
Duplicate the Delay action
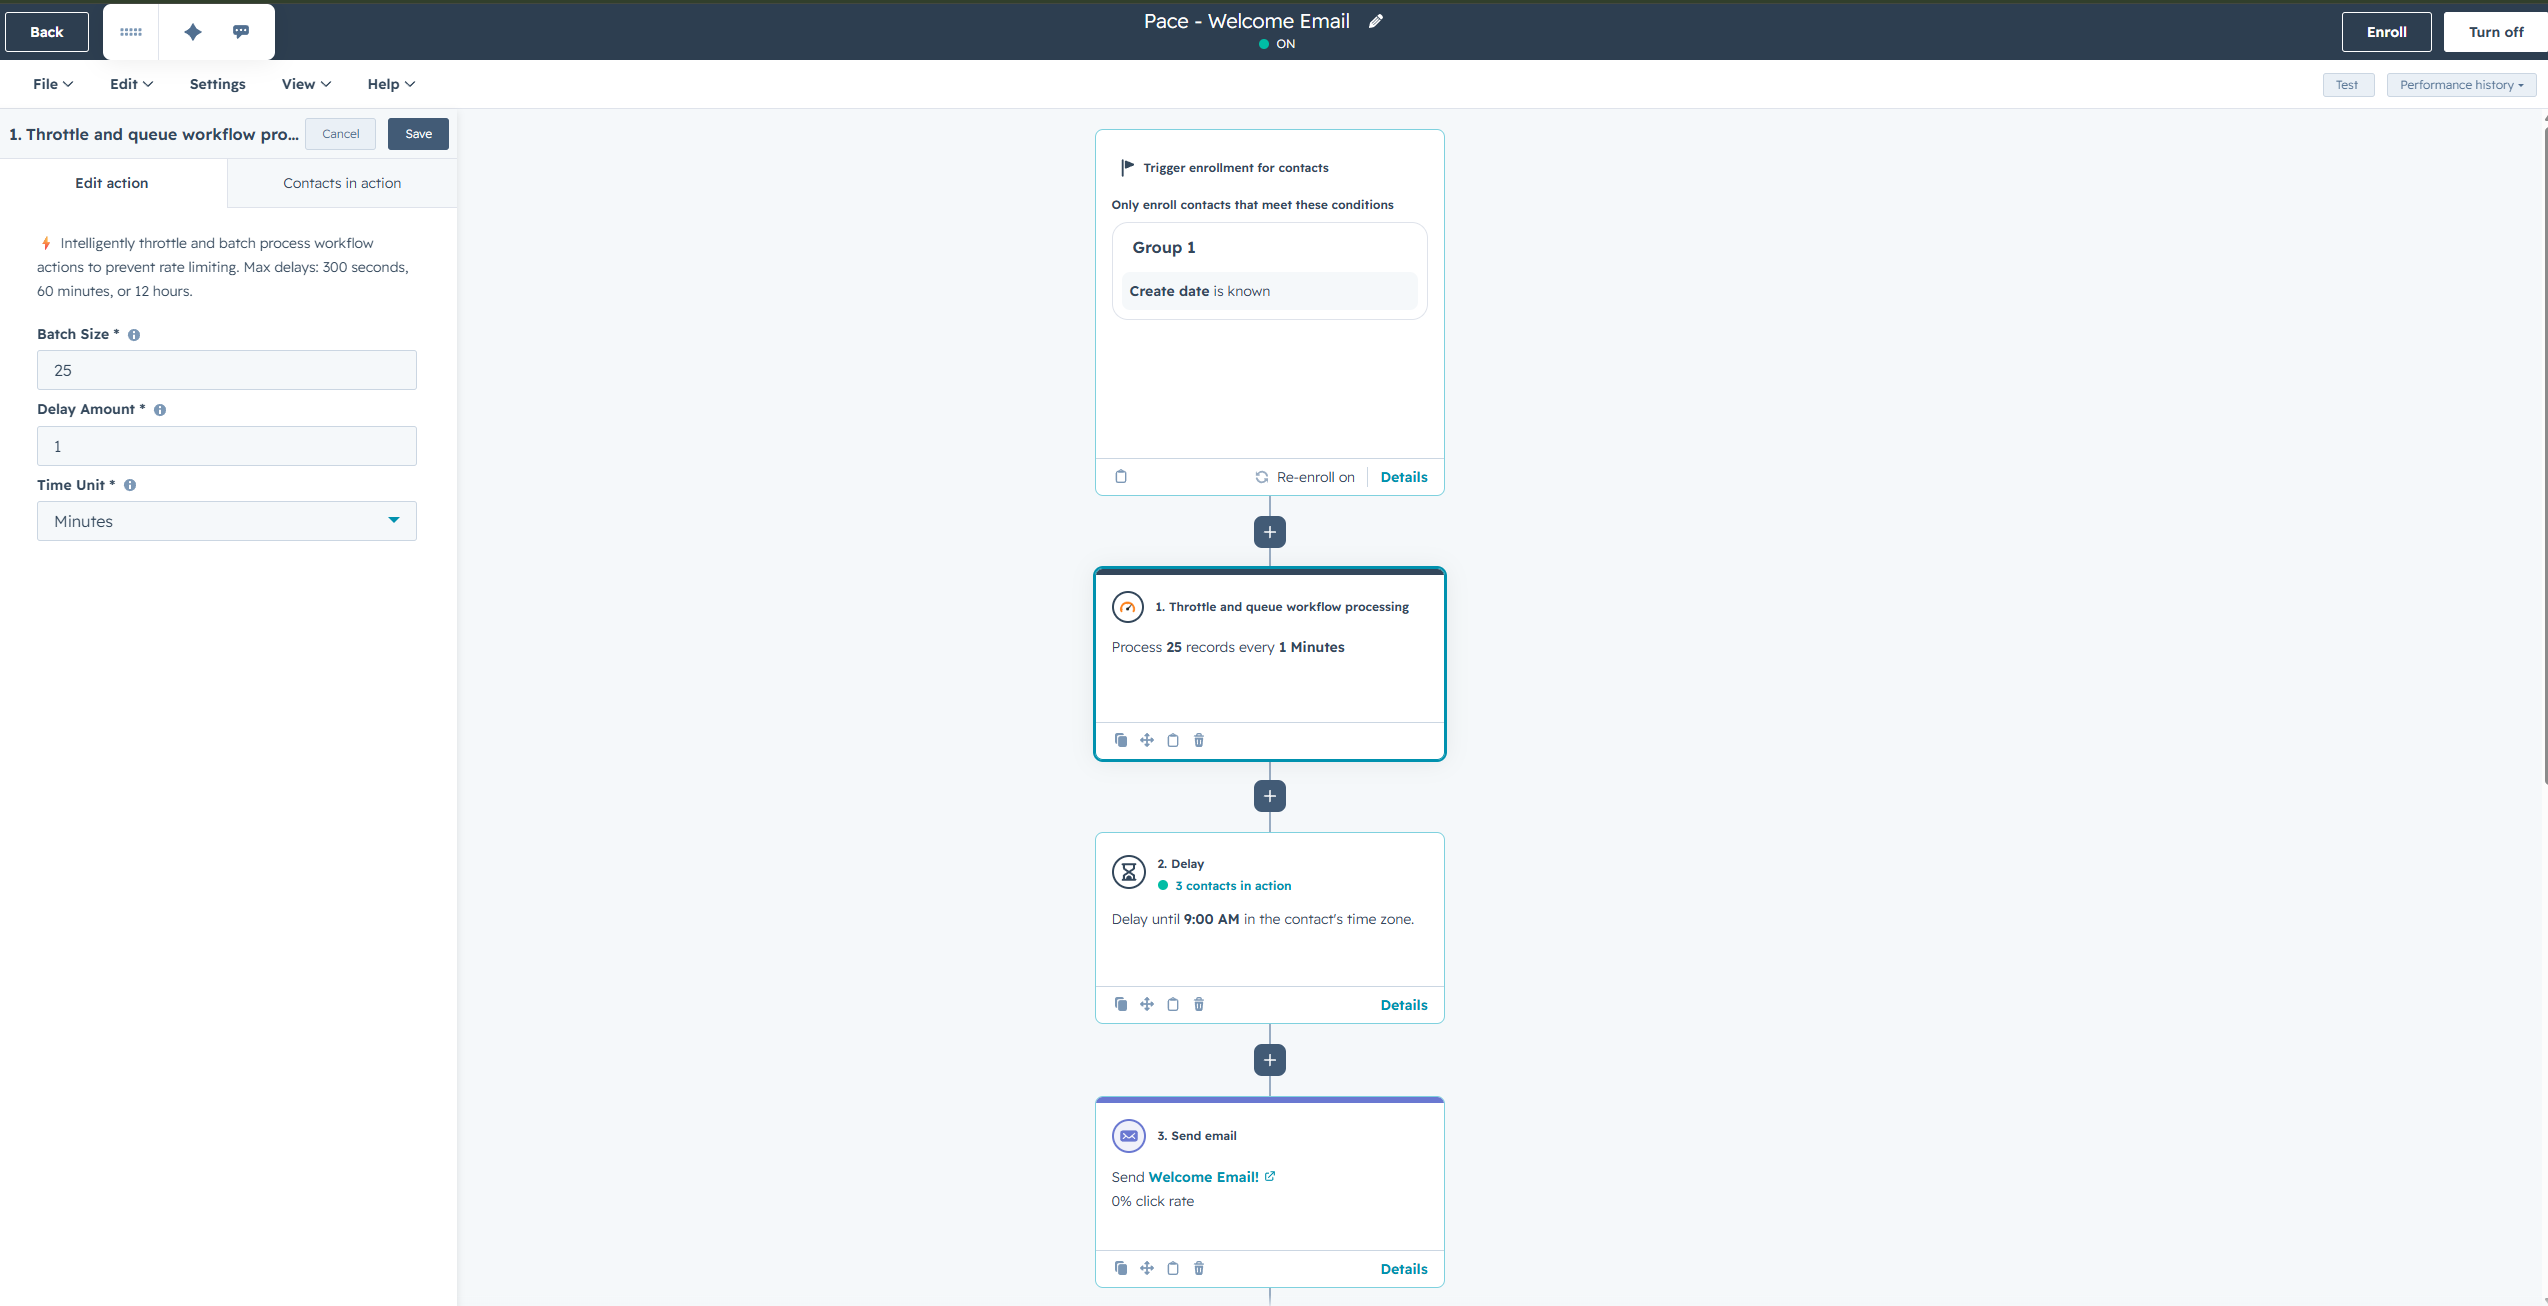(x=1121, y=1004)
